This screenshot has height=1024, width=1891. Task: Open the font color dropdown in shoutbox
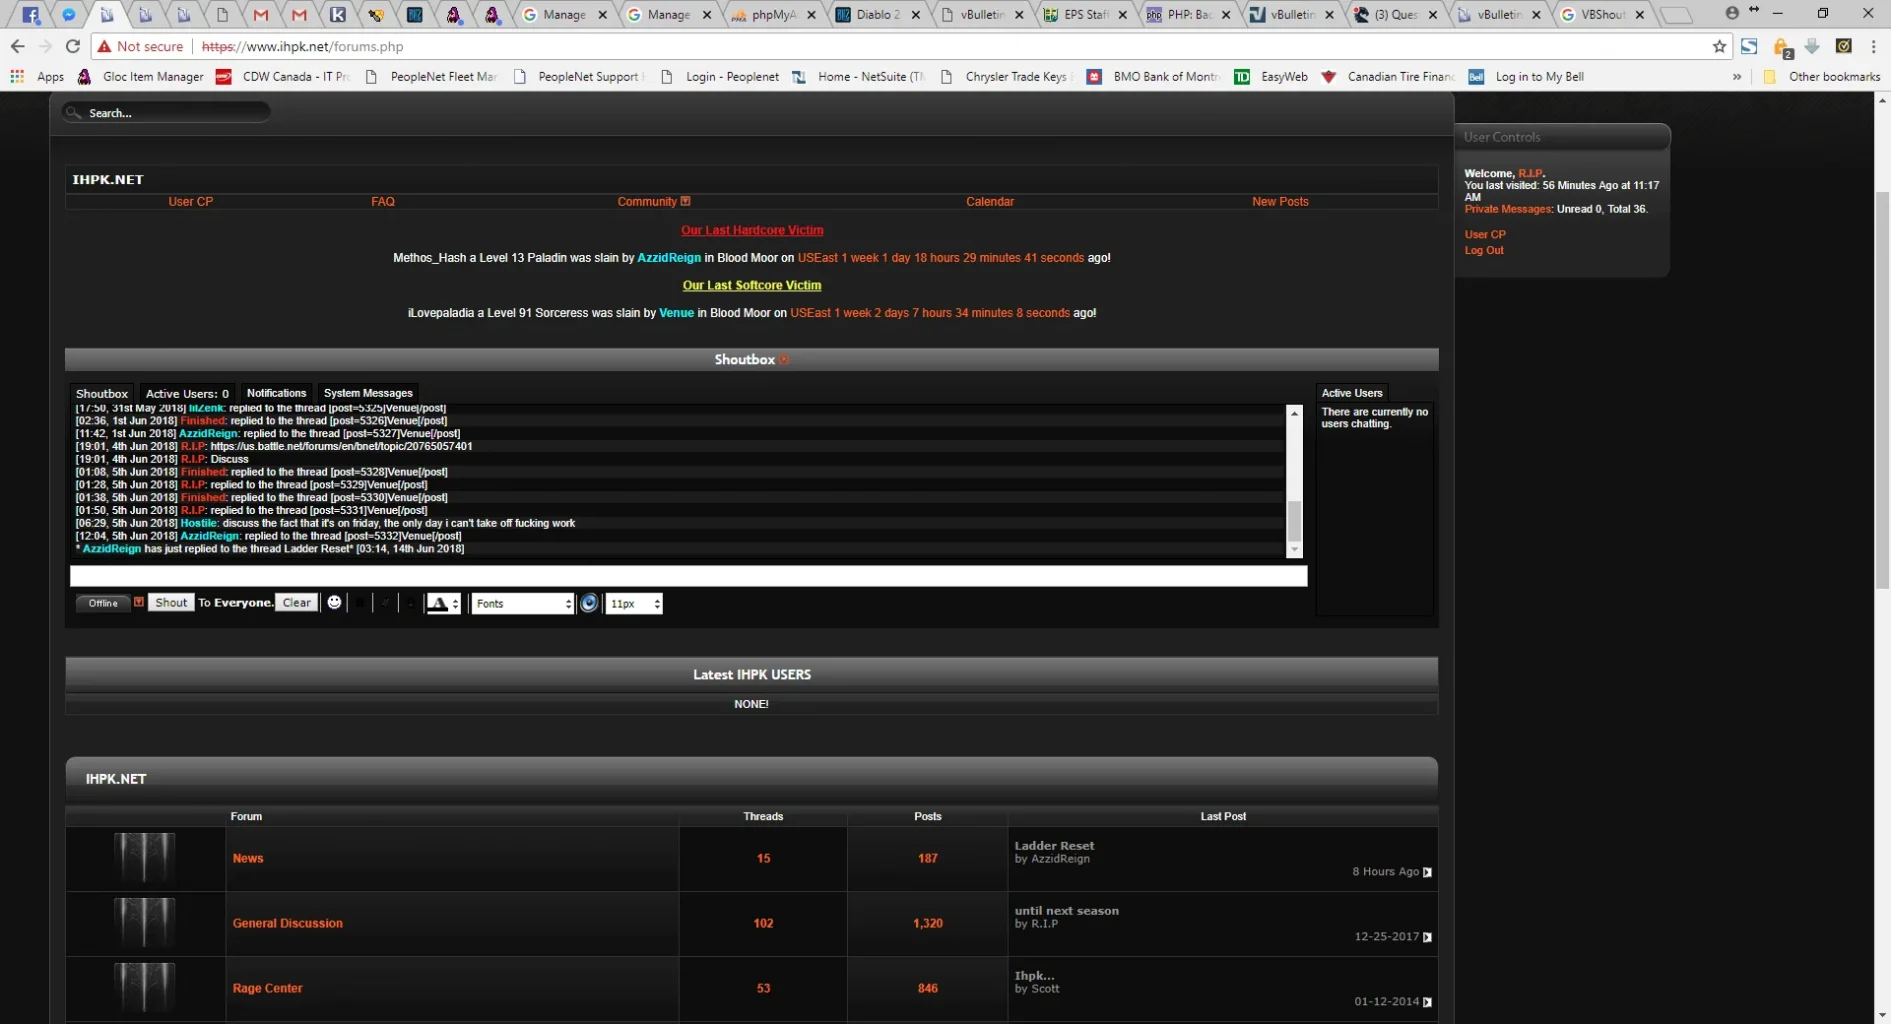click(x=443, y=603)
